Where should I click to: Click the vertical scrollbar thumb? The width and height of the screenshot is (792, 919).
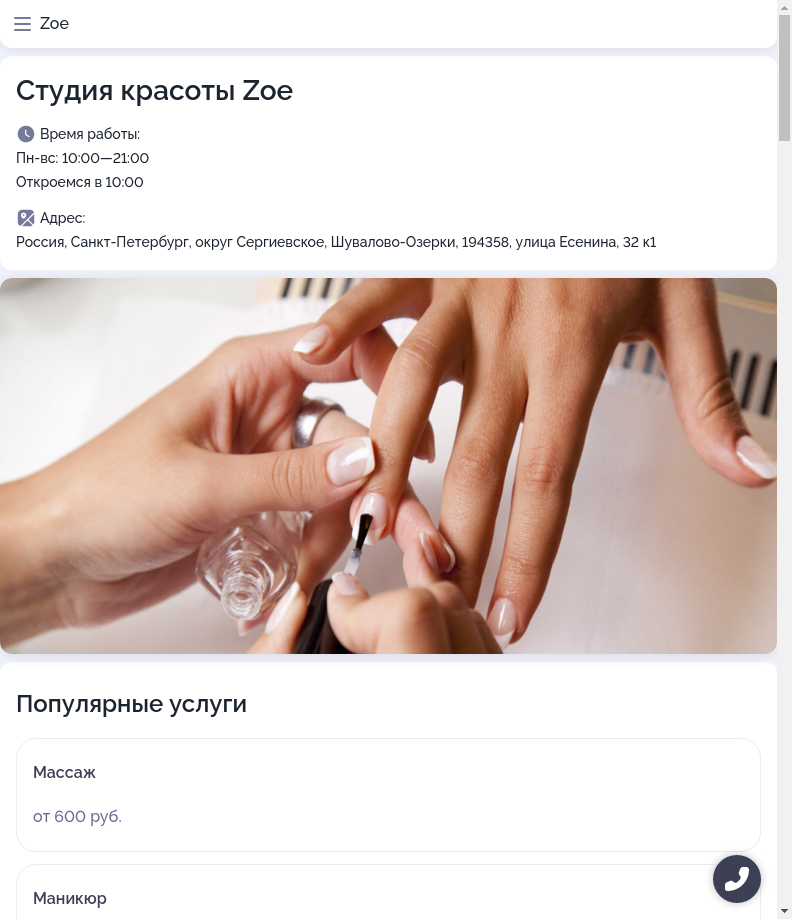pyautogui.click(x=784, y=78)
